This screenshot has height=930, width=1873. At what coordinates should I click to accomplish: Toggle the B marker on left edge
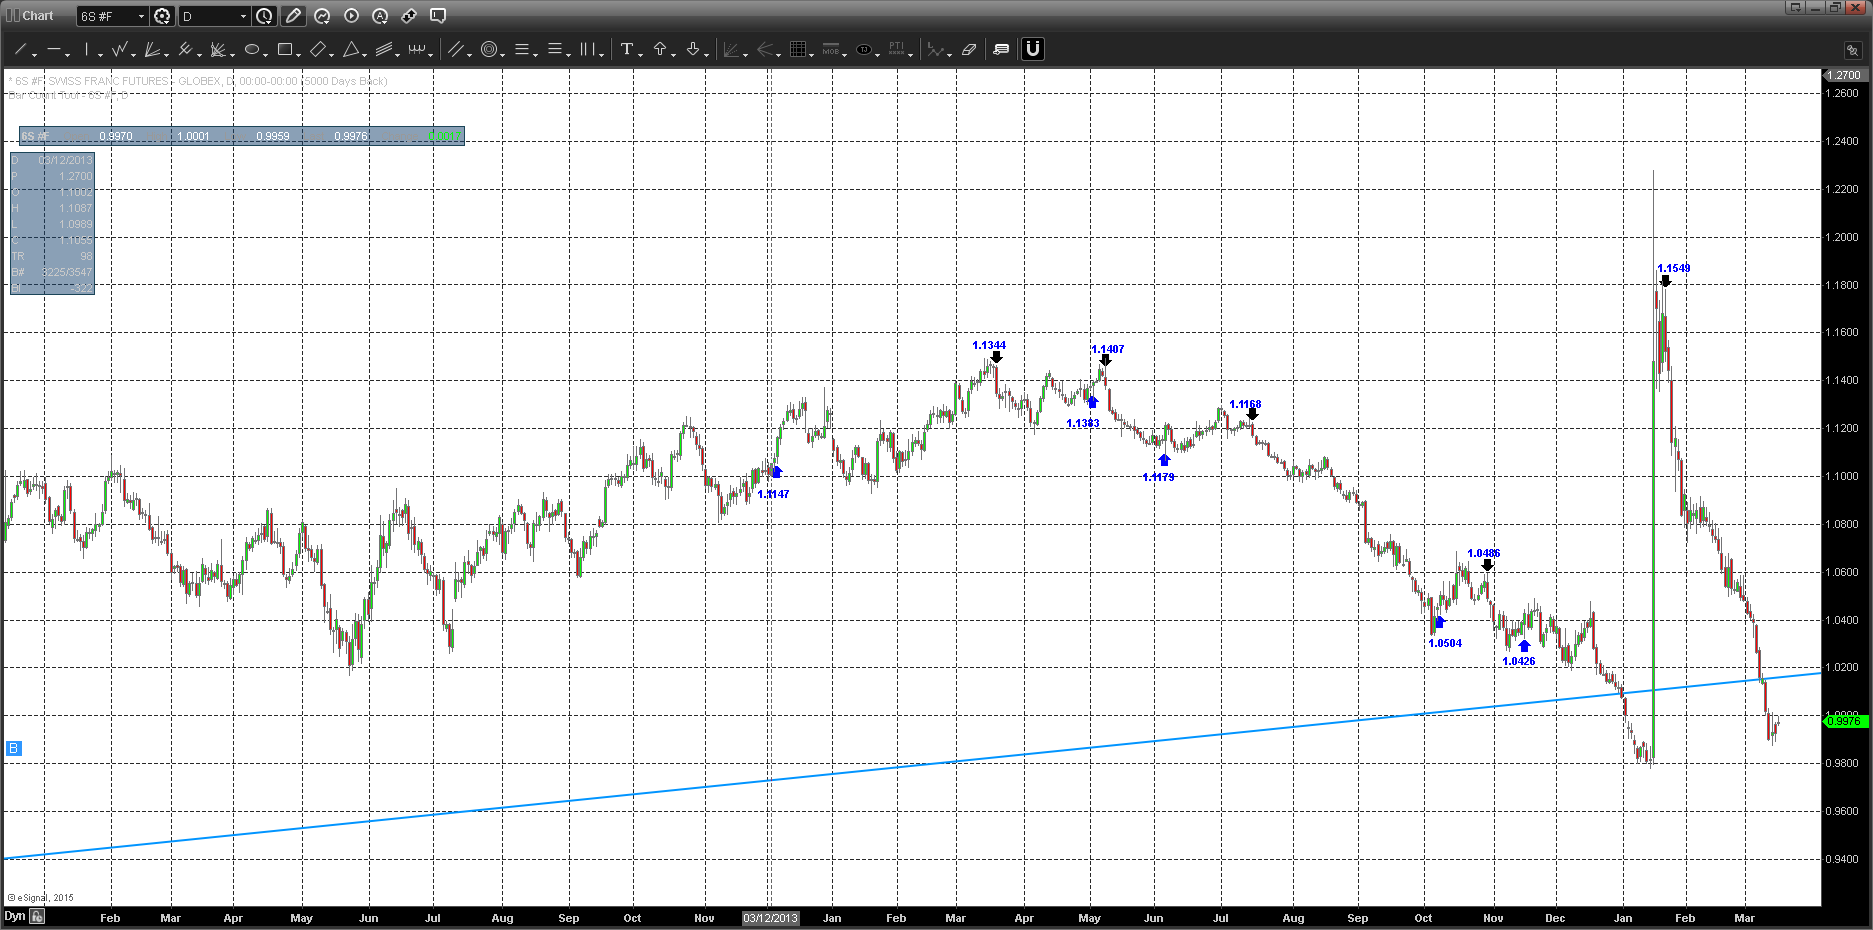tap(13, 748)
